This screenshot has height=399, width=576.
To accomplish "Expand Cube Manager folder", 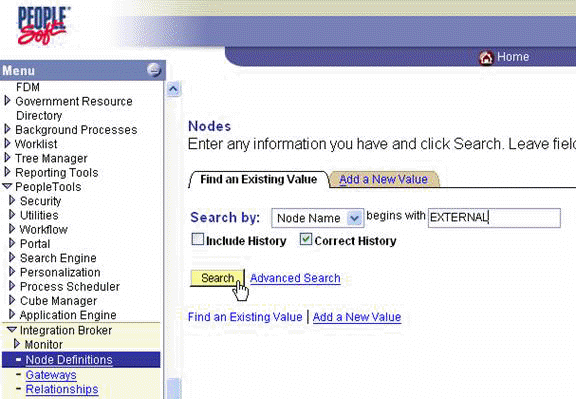I will tap(12, 300).
